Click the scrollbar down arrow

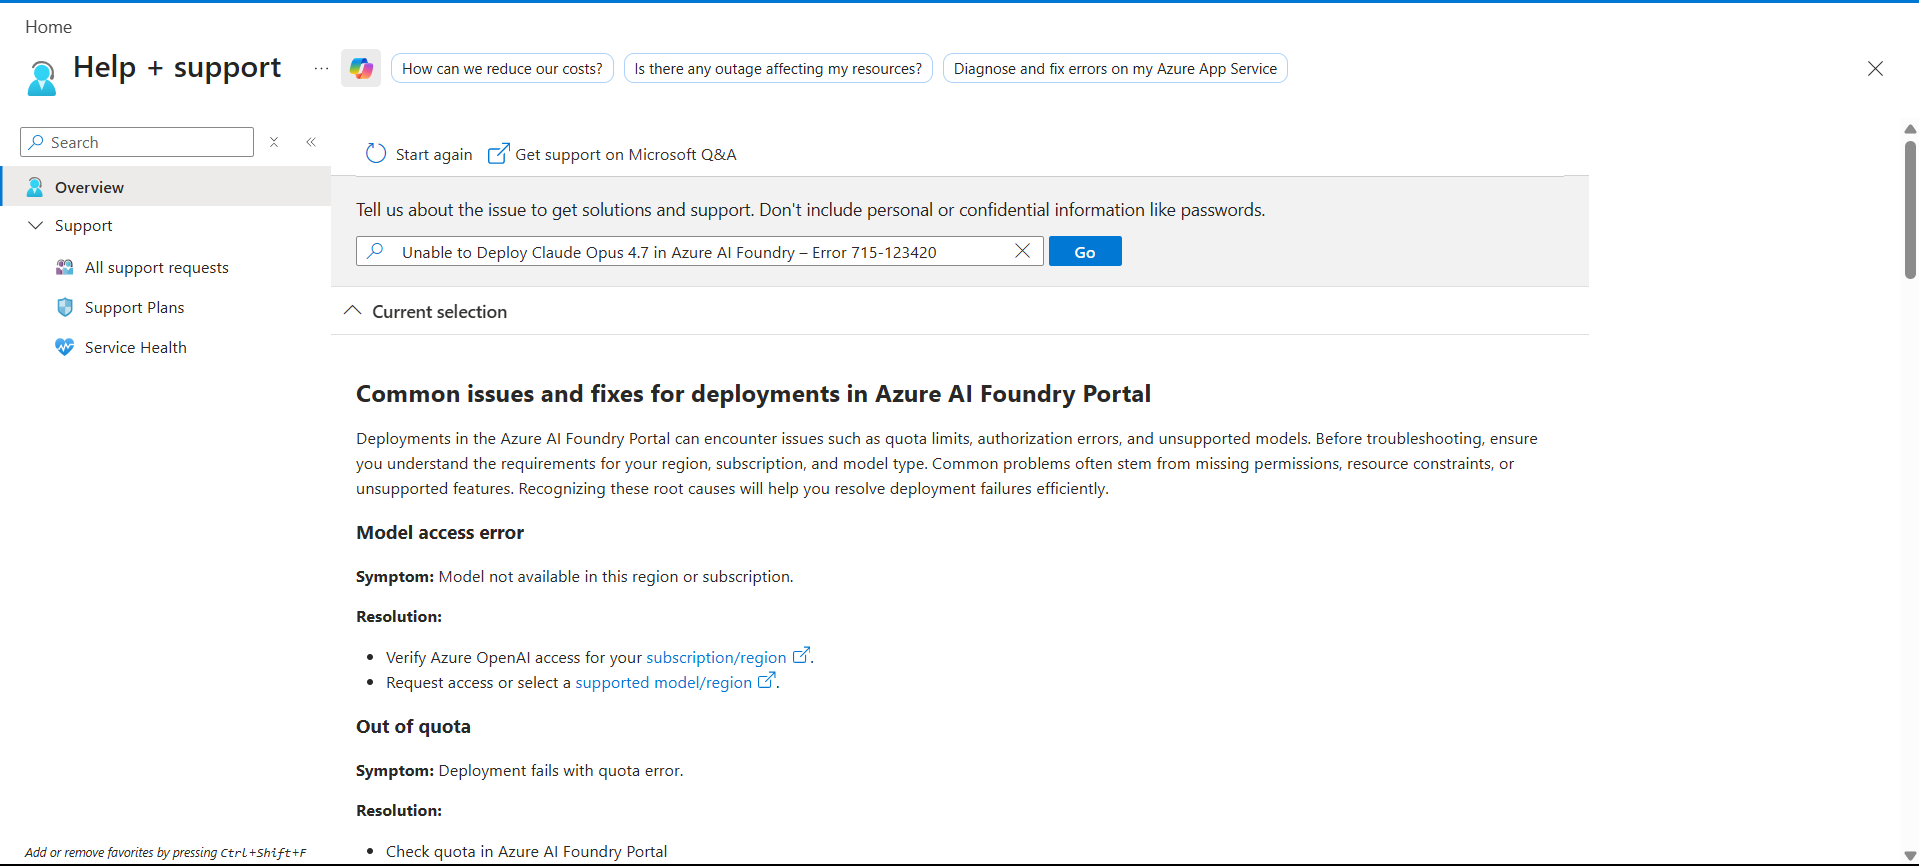pos(1910,856)
